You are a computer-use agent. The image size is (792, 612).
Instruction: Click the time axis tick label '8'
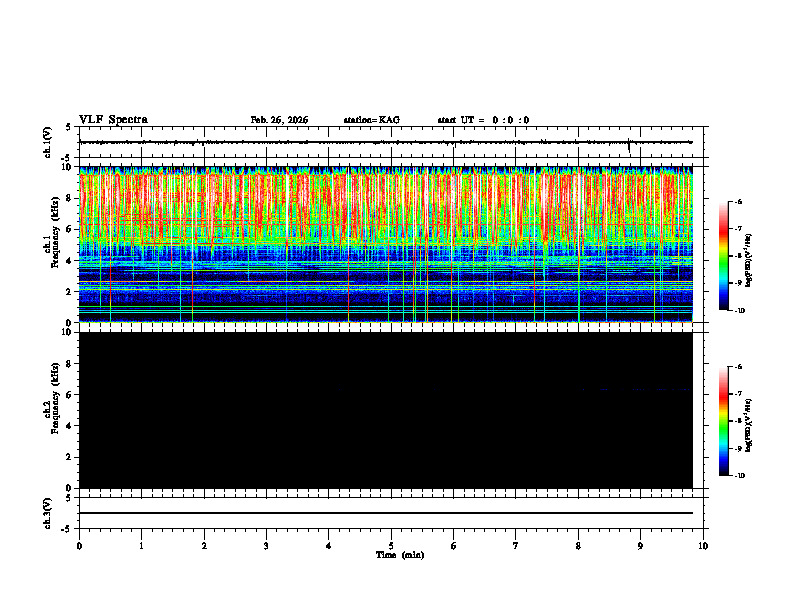tap(578, 546)
